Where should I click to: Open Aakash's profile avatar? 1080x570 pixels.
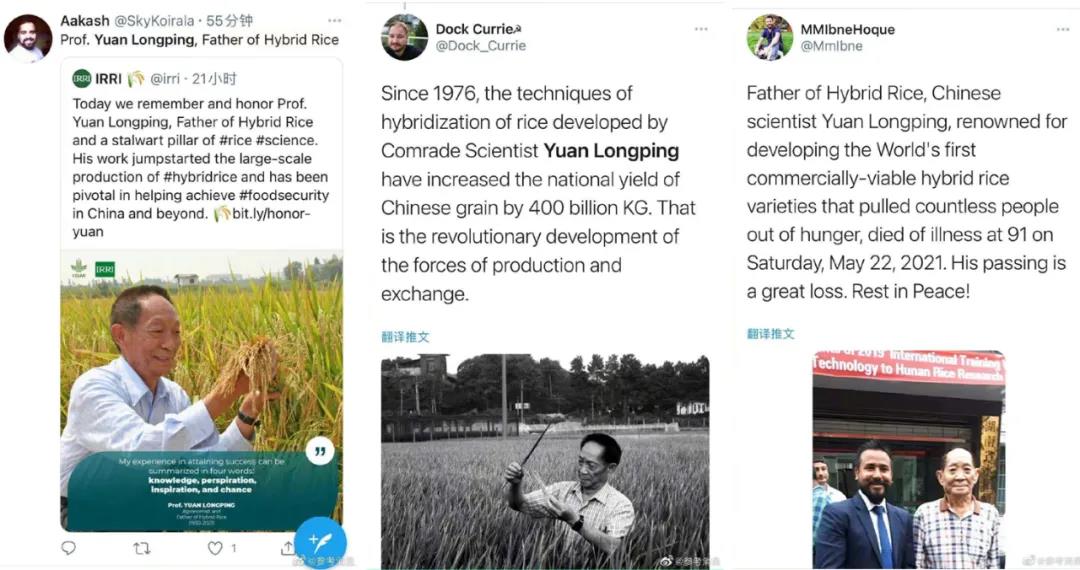pyautogui.click(x=28, y=38)
